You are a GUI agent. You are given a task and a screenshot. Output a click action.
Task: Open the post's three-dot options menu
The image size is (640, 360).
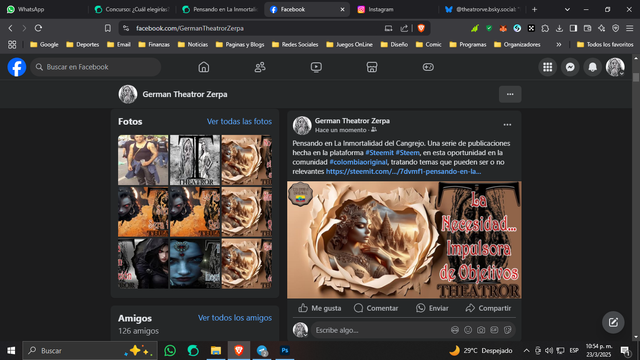pos(507,125)
